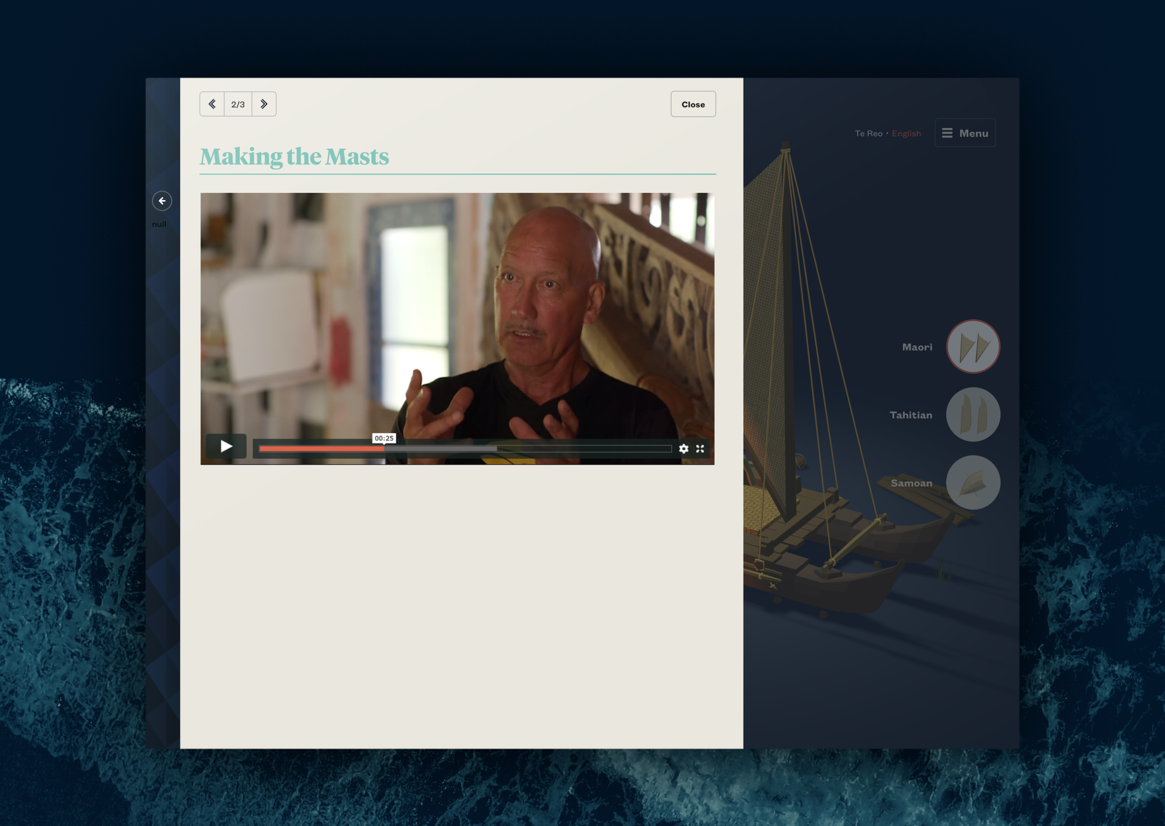
Task: Click the circular back arrow on left edge
Action: [x=162, y=201]
